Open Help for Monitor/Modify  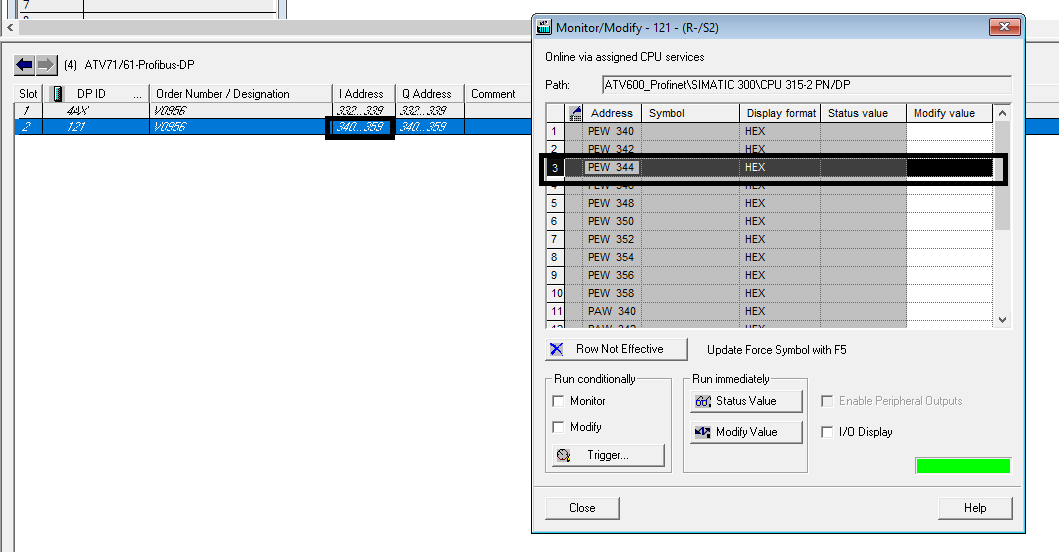point(975,507)
